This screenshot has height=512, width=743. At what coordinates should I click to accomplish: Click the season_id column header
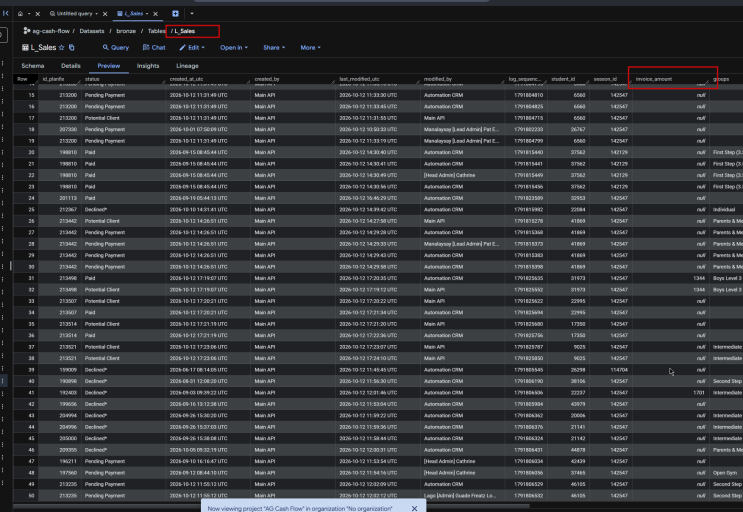(611, 79)
